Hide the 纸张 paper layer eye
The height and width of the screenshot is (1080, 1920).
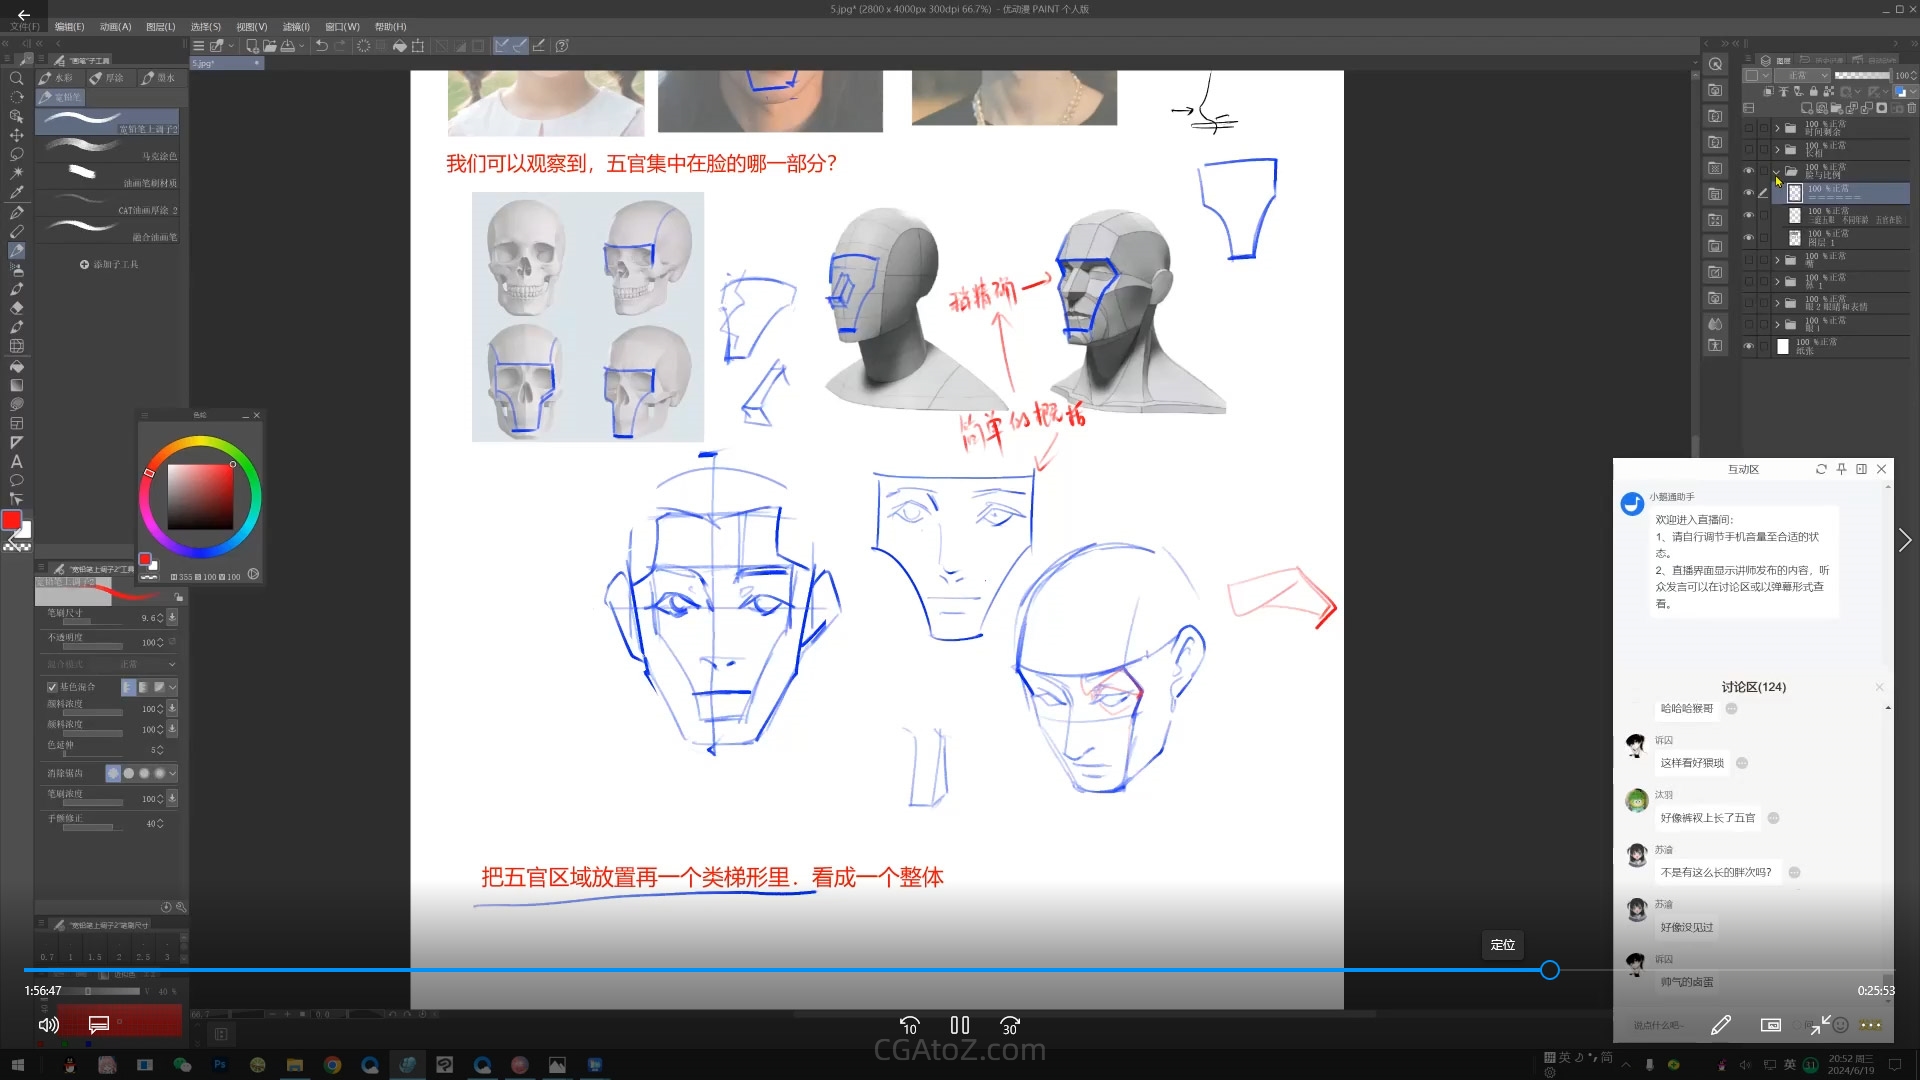click(x=1748, y=346)
